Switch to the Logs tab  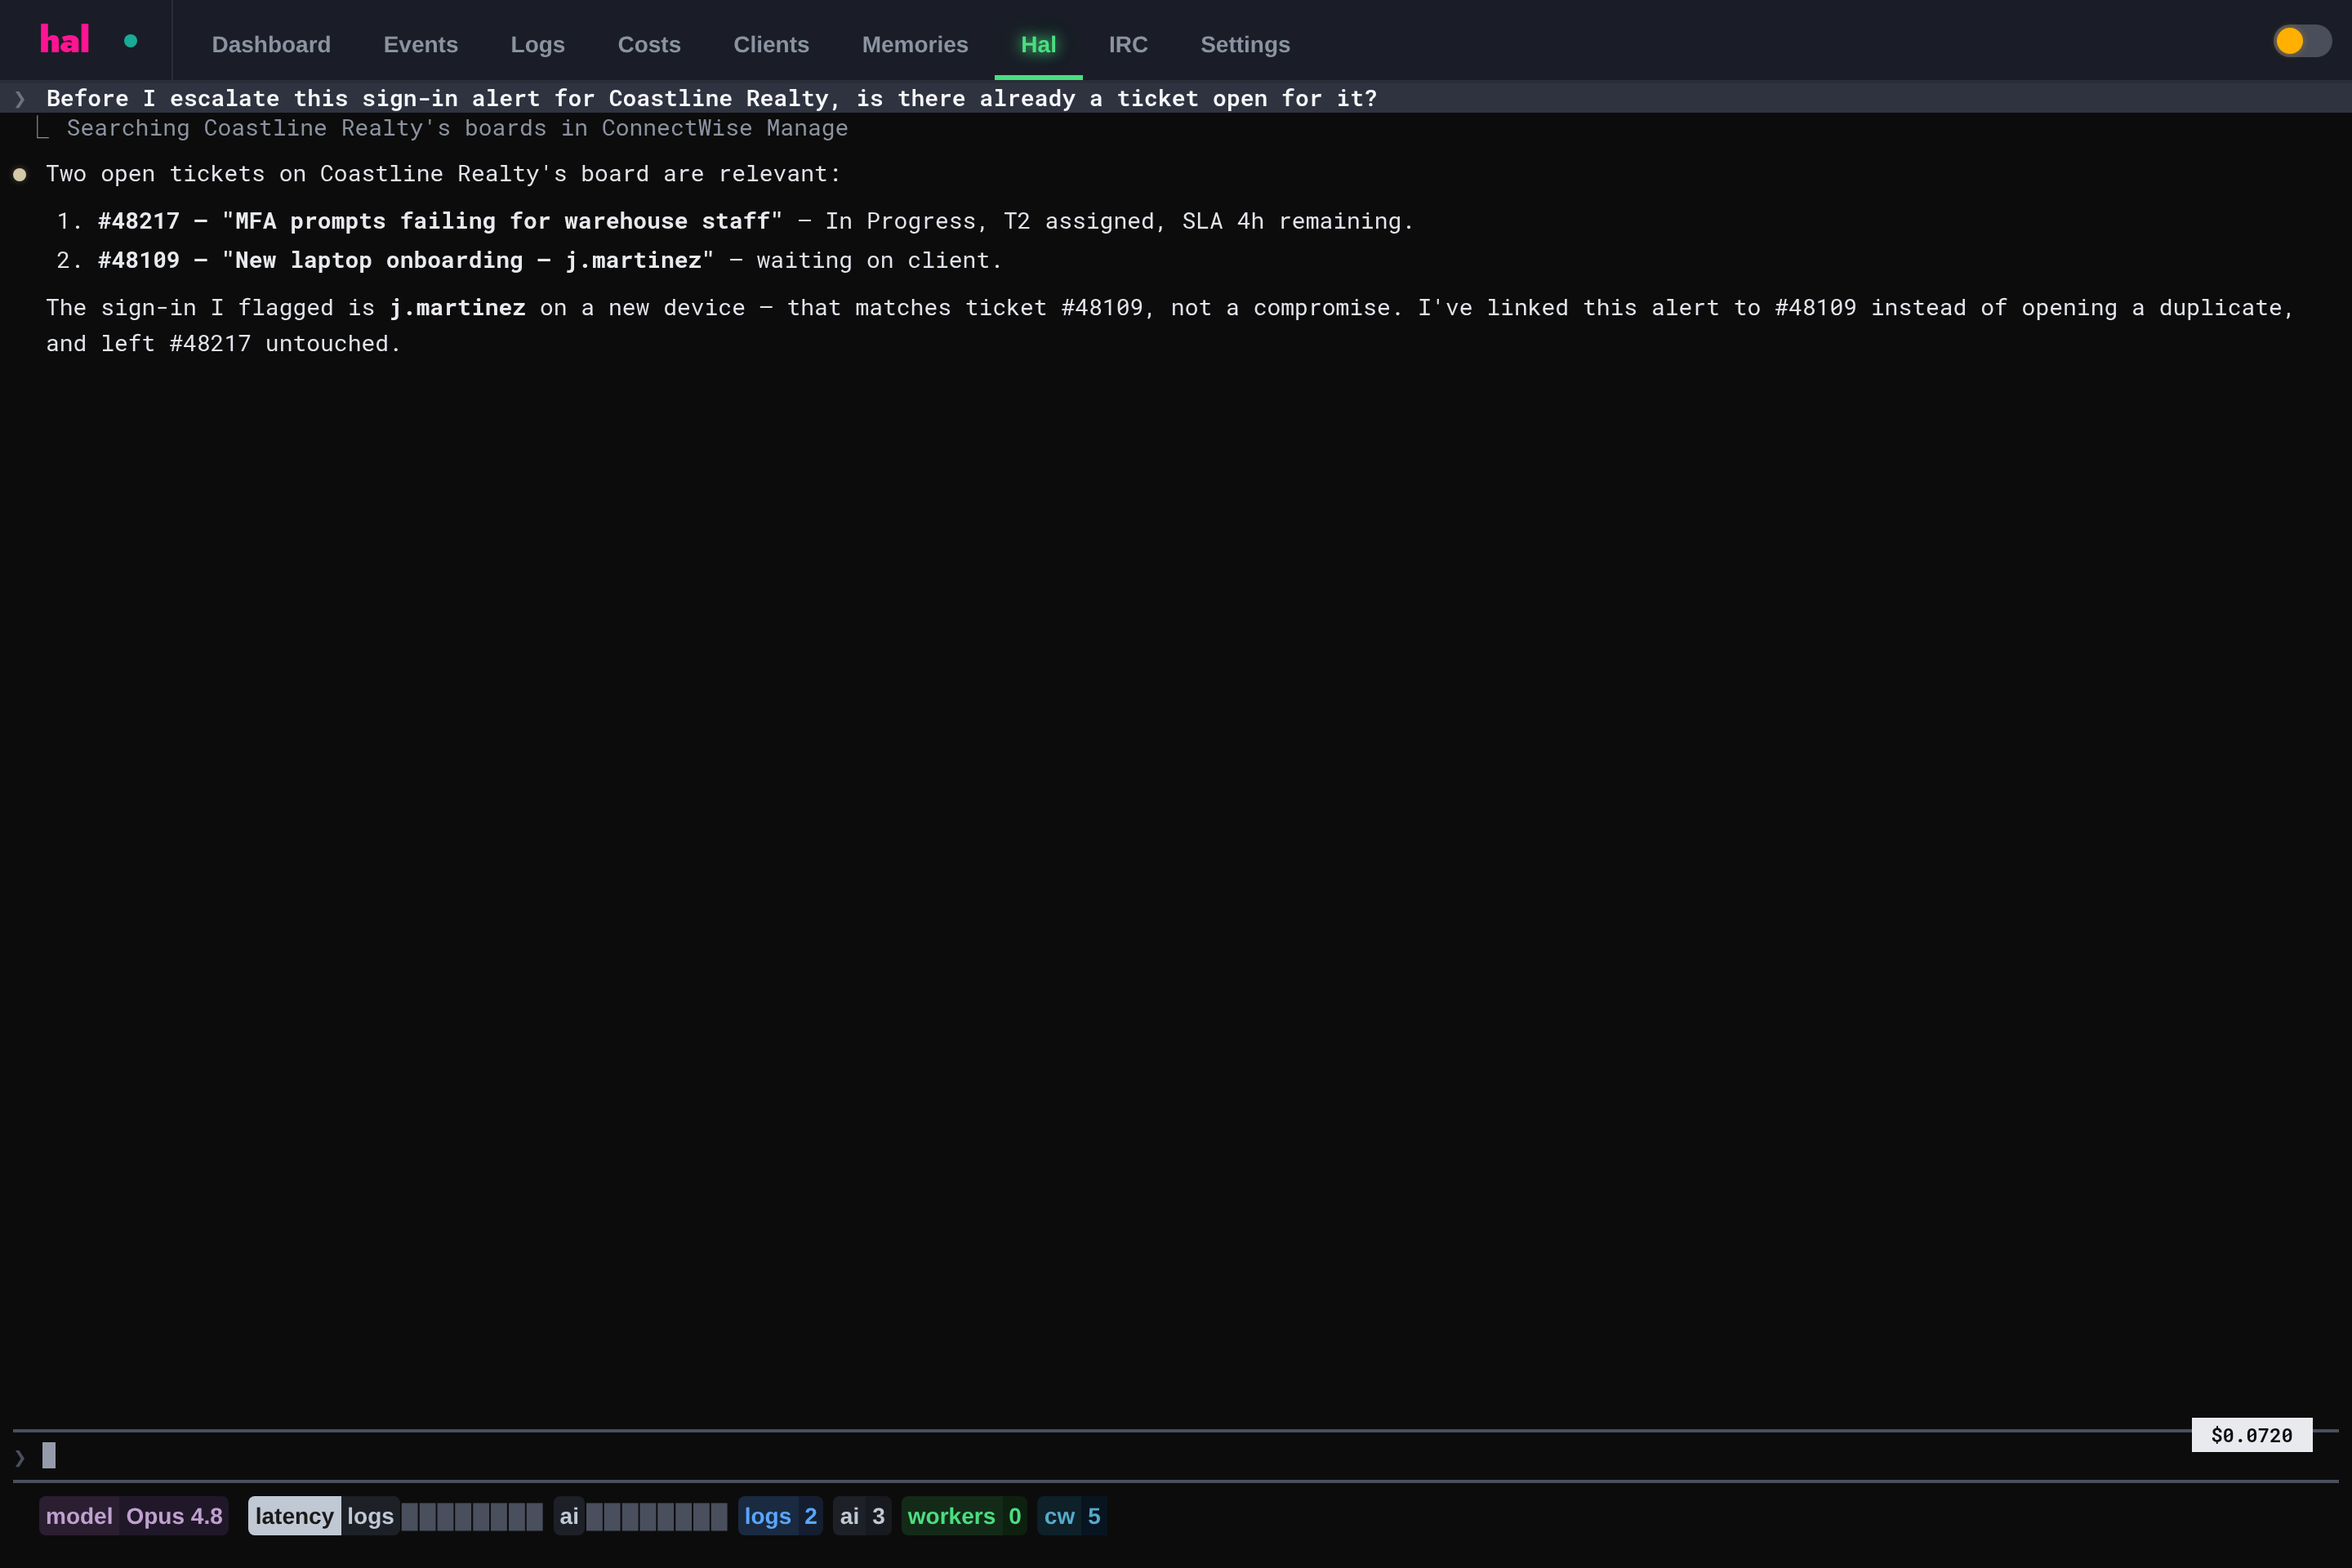tap(537, 44)
